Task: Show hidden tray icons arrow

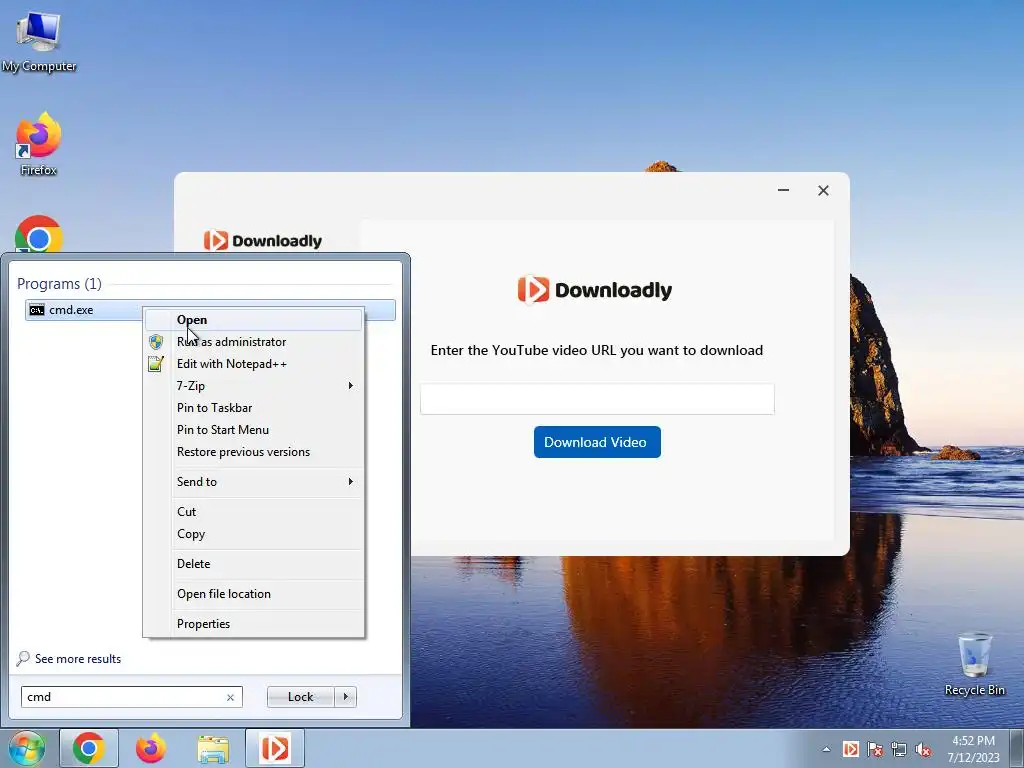Action: click(826, 749)
